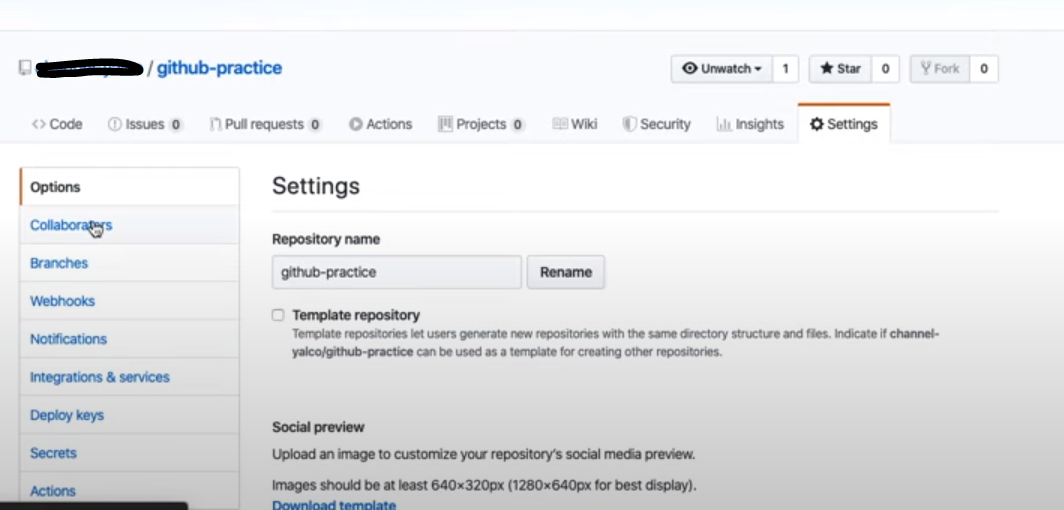Click the Social preview heading
1064x510 pixels.
click(x=318, y=427)
